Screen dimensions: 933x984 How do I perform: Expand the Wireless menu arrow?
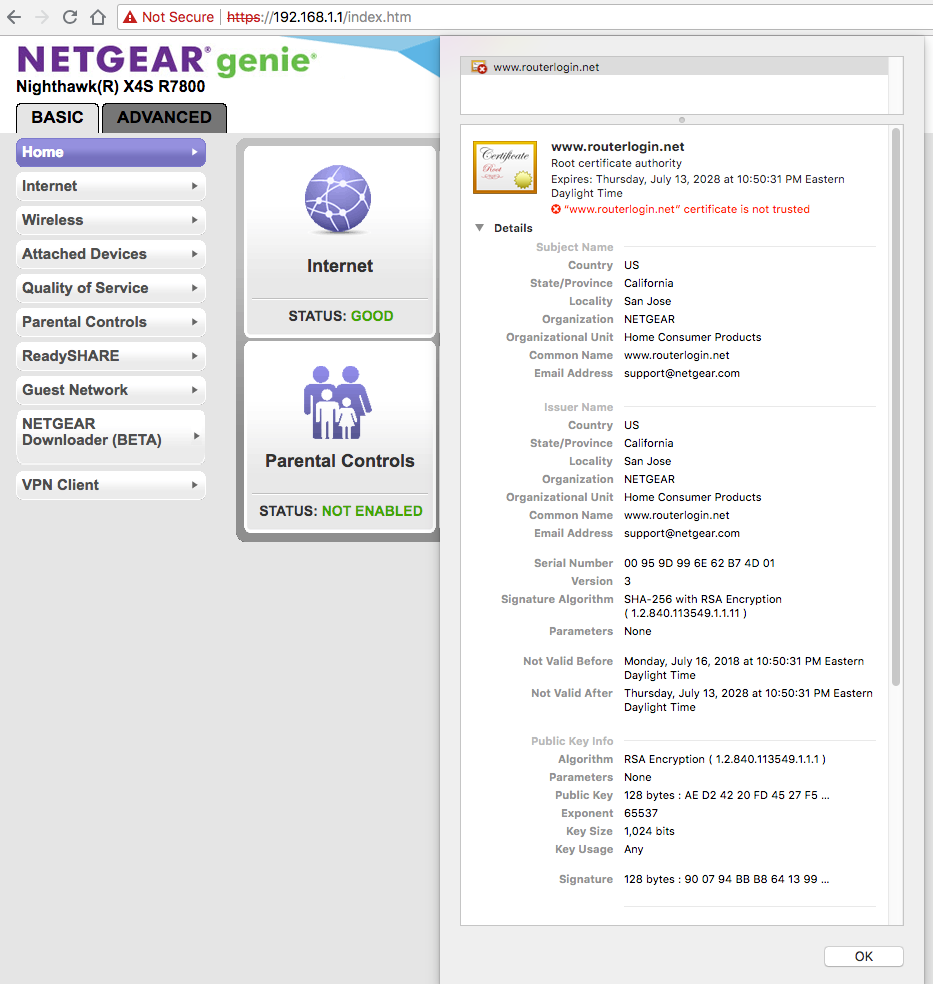[x=194, y=220]
